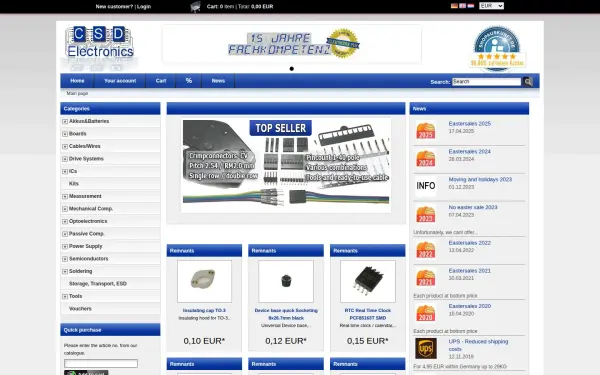Click the Eastersales 2022 news icon
Viewport: 600px width, 375px height.
(426, 250)
